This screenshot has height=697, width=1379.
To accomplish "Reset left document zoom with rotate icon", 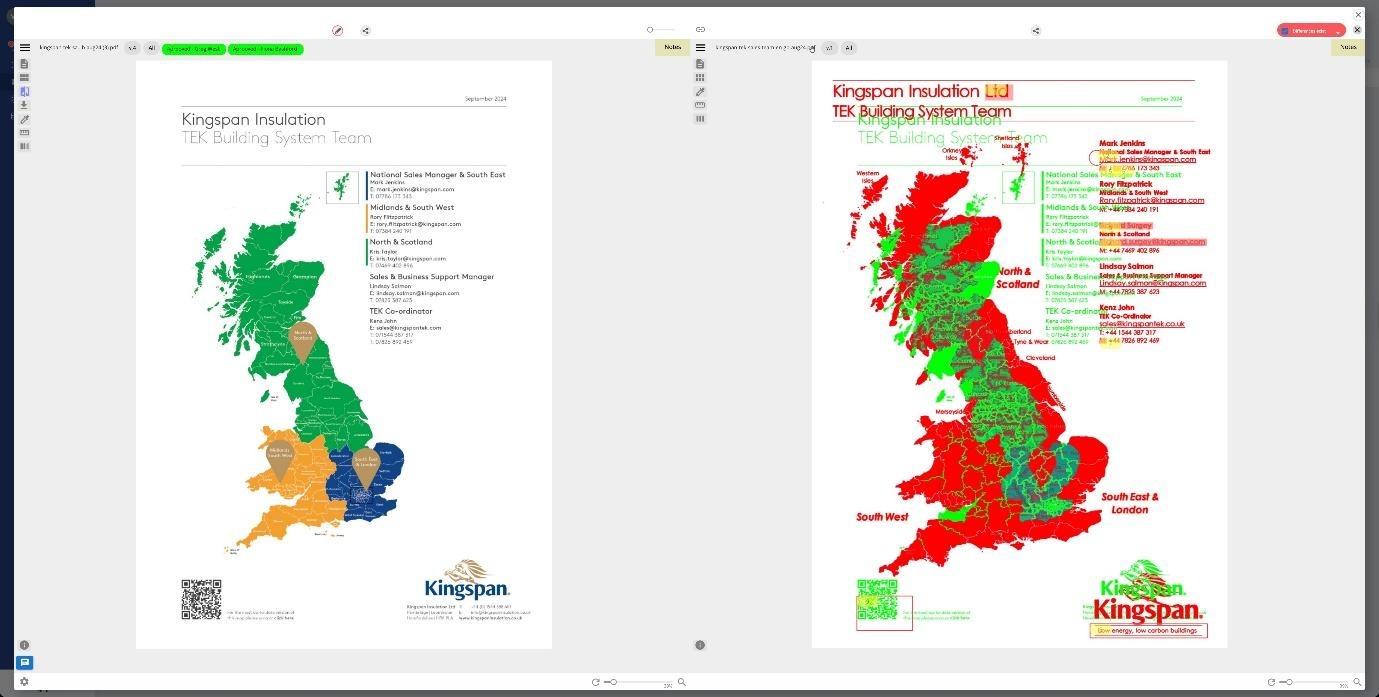I will coord(596,682).
